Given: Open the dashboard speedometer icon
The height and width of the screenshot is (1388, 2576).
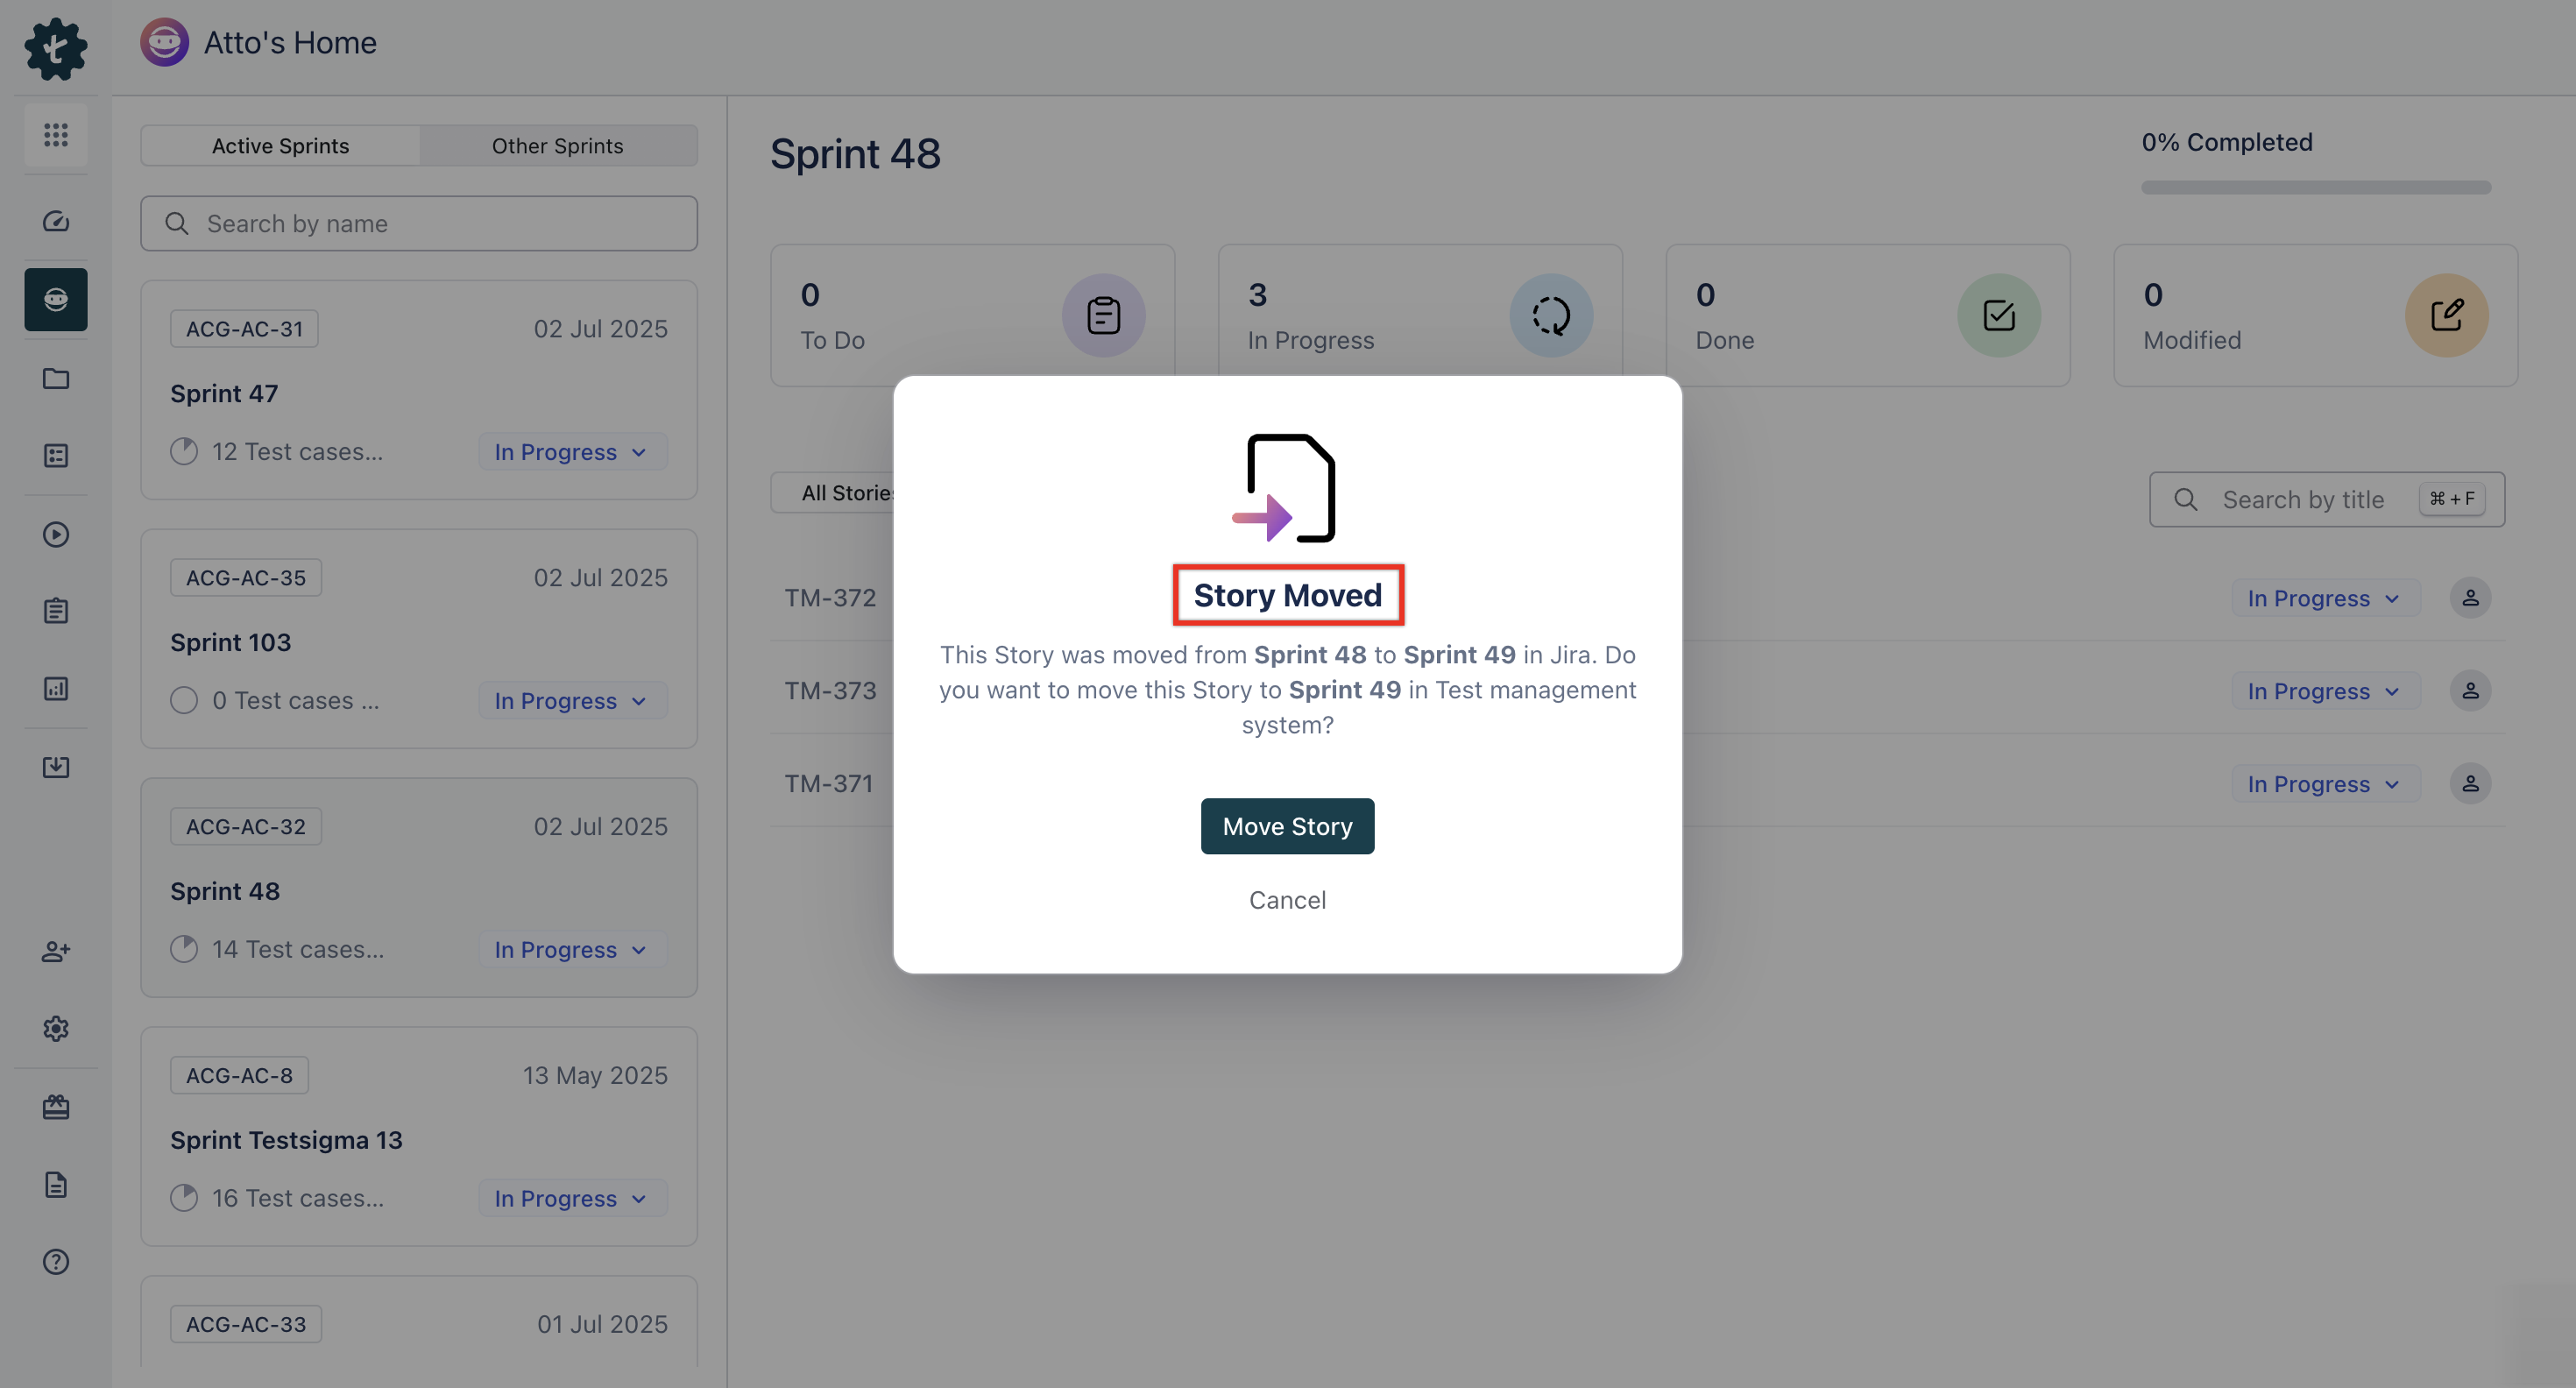Looking at the screenshot, I should (56, 221).
